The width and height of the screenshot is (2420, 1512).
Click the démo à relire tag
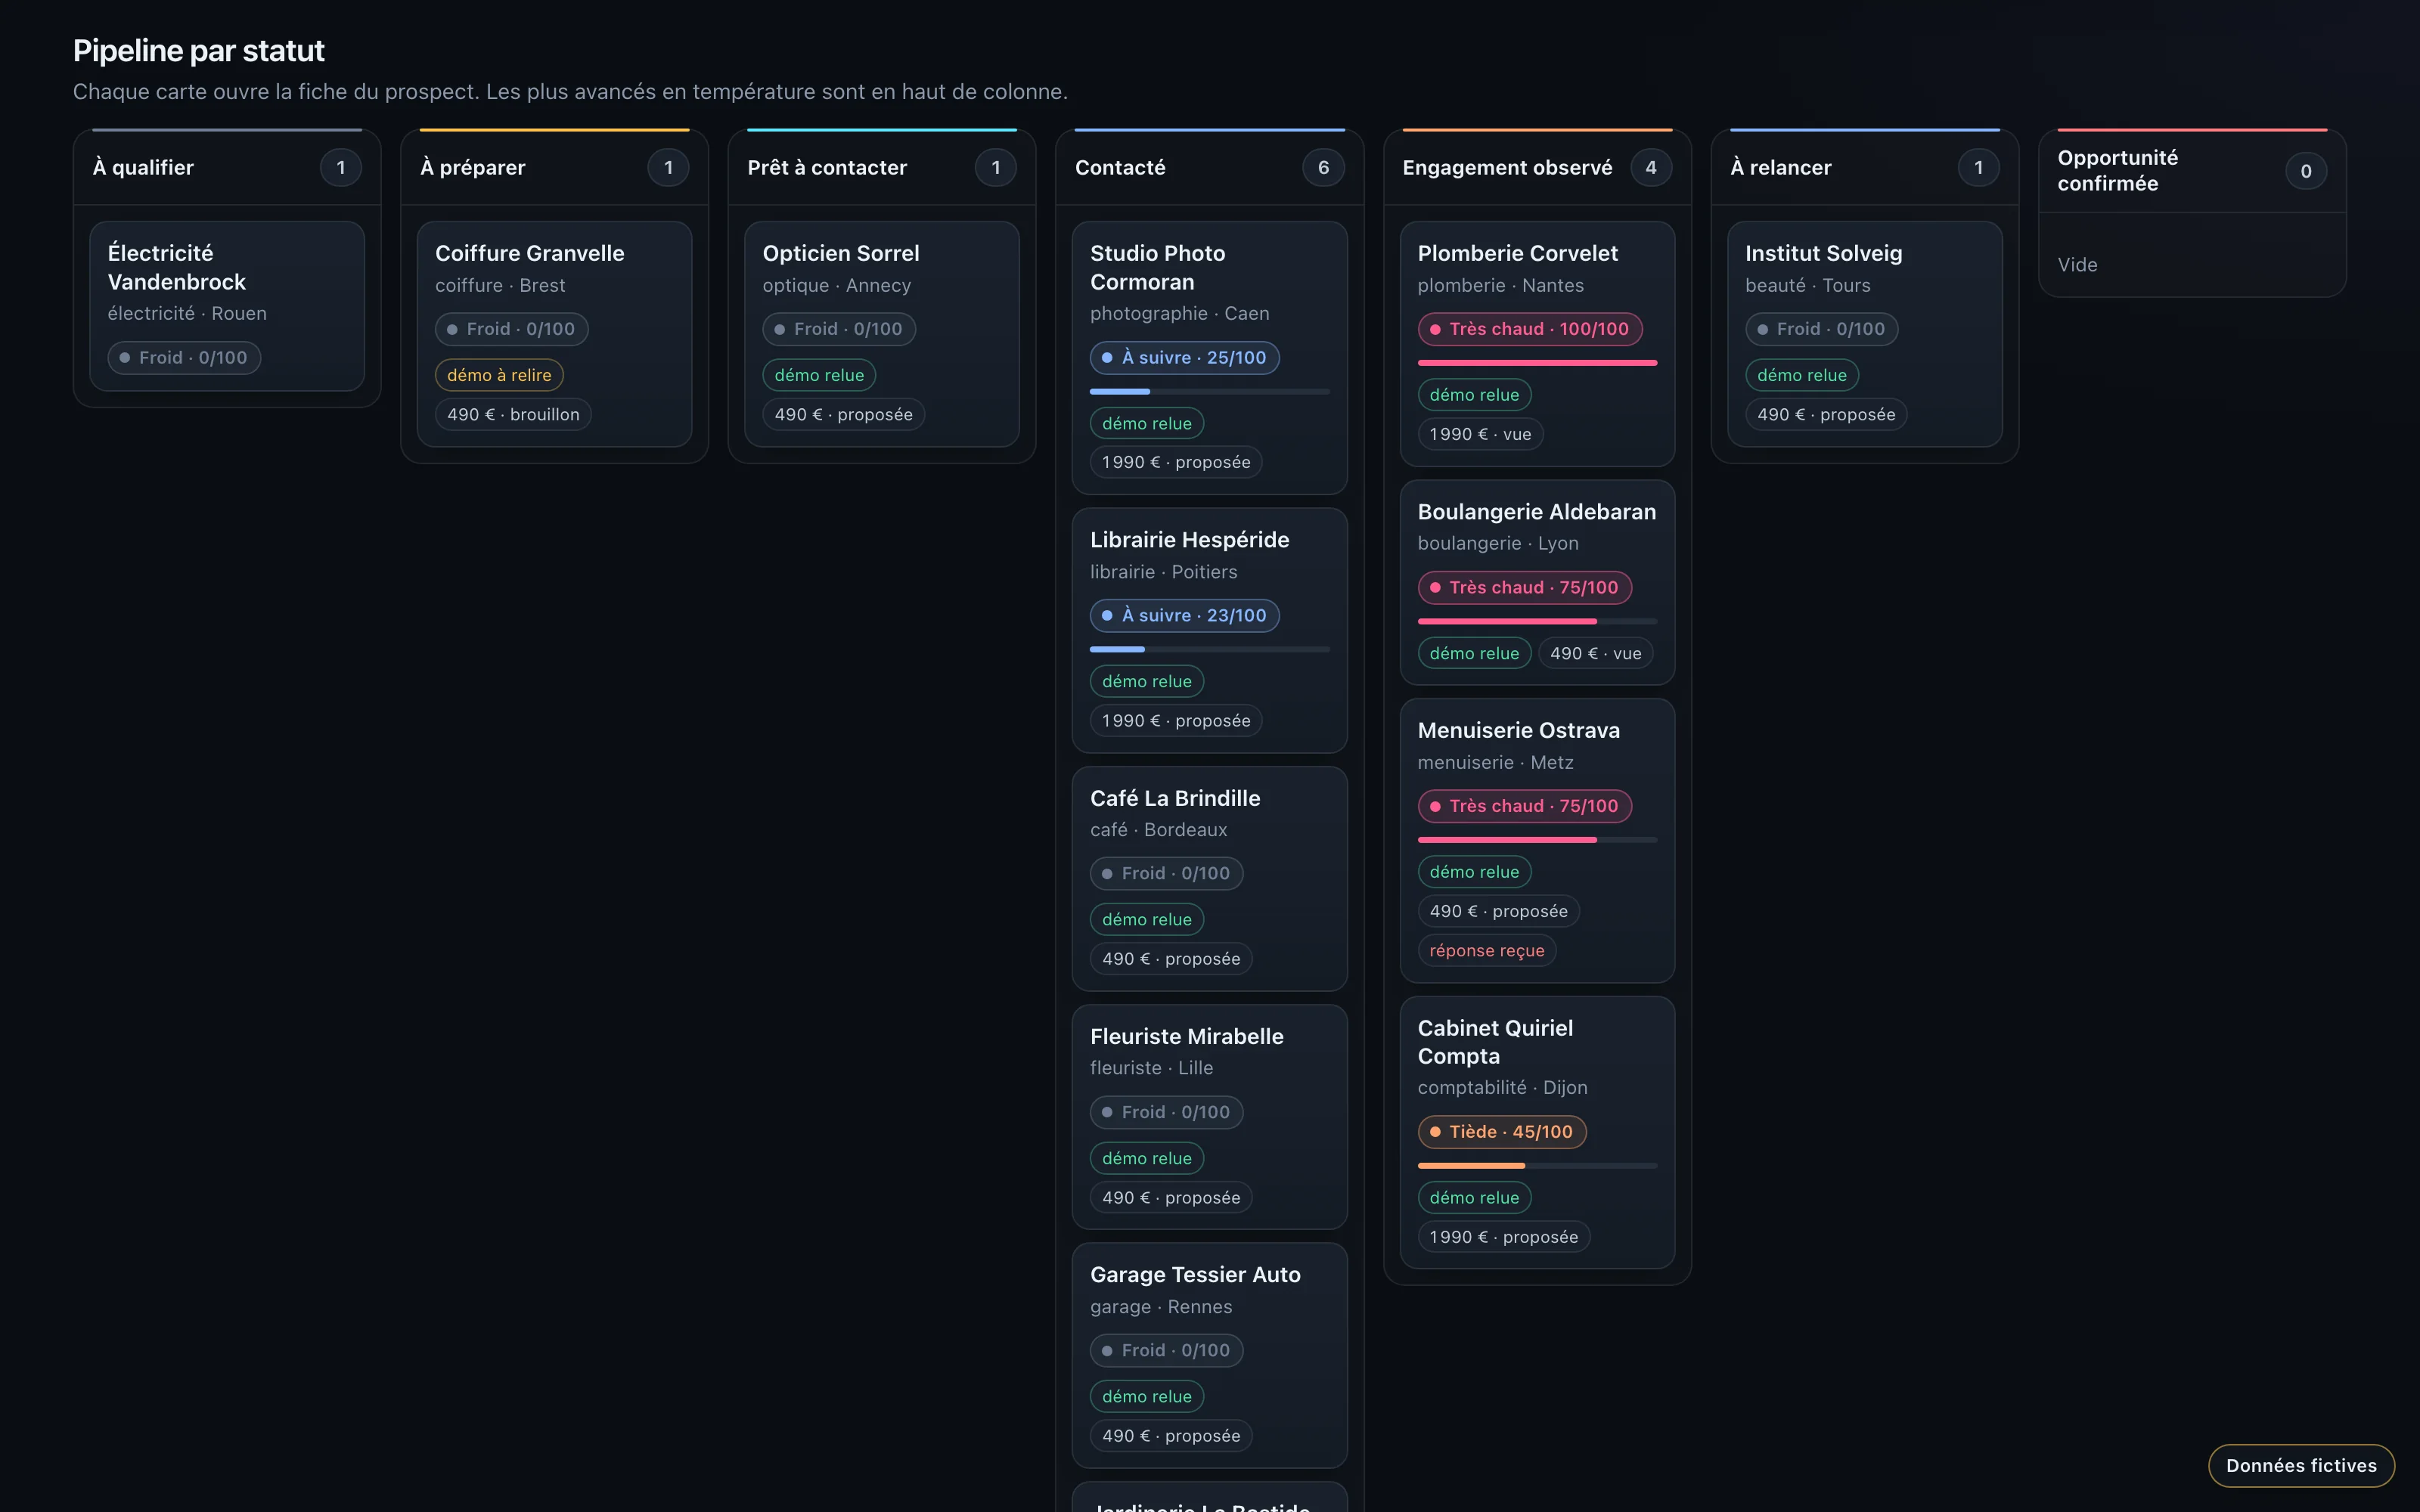[499, 375]
